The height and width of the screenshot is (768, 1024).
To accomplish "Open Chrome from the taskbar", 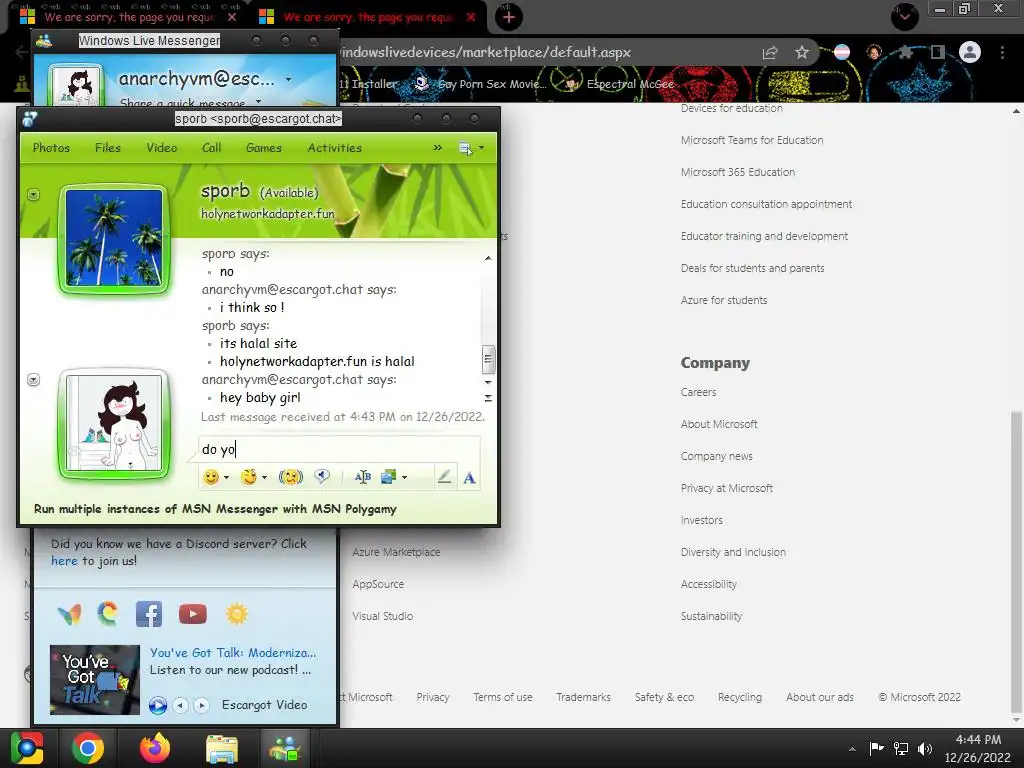I will point(88,748).
